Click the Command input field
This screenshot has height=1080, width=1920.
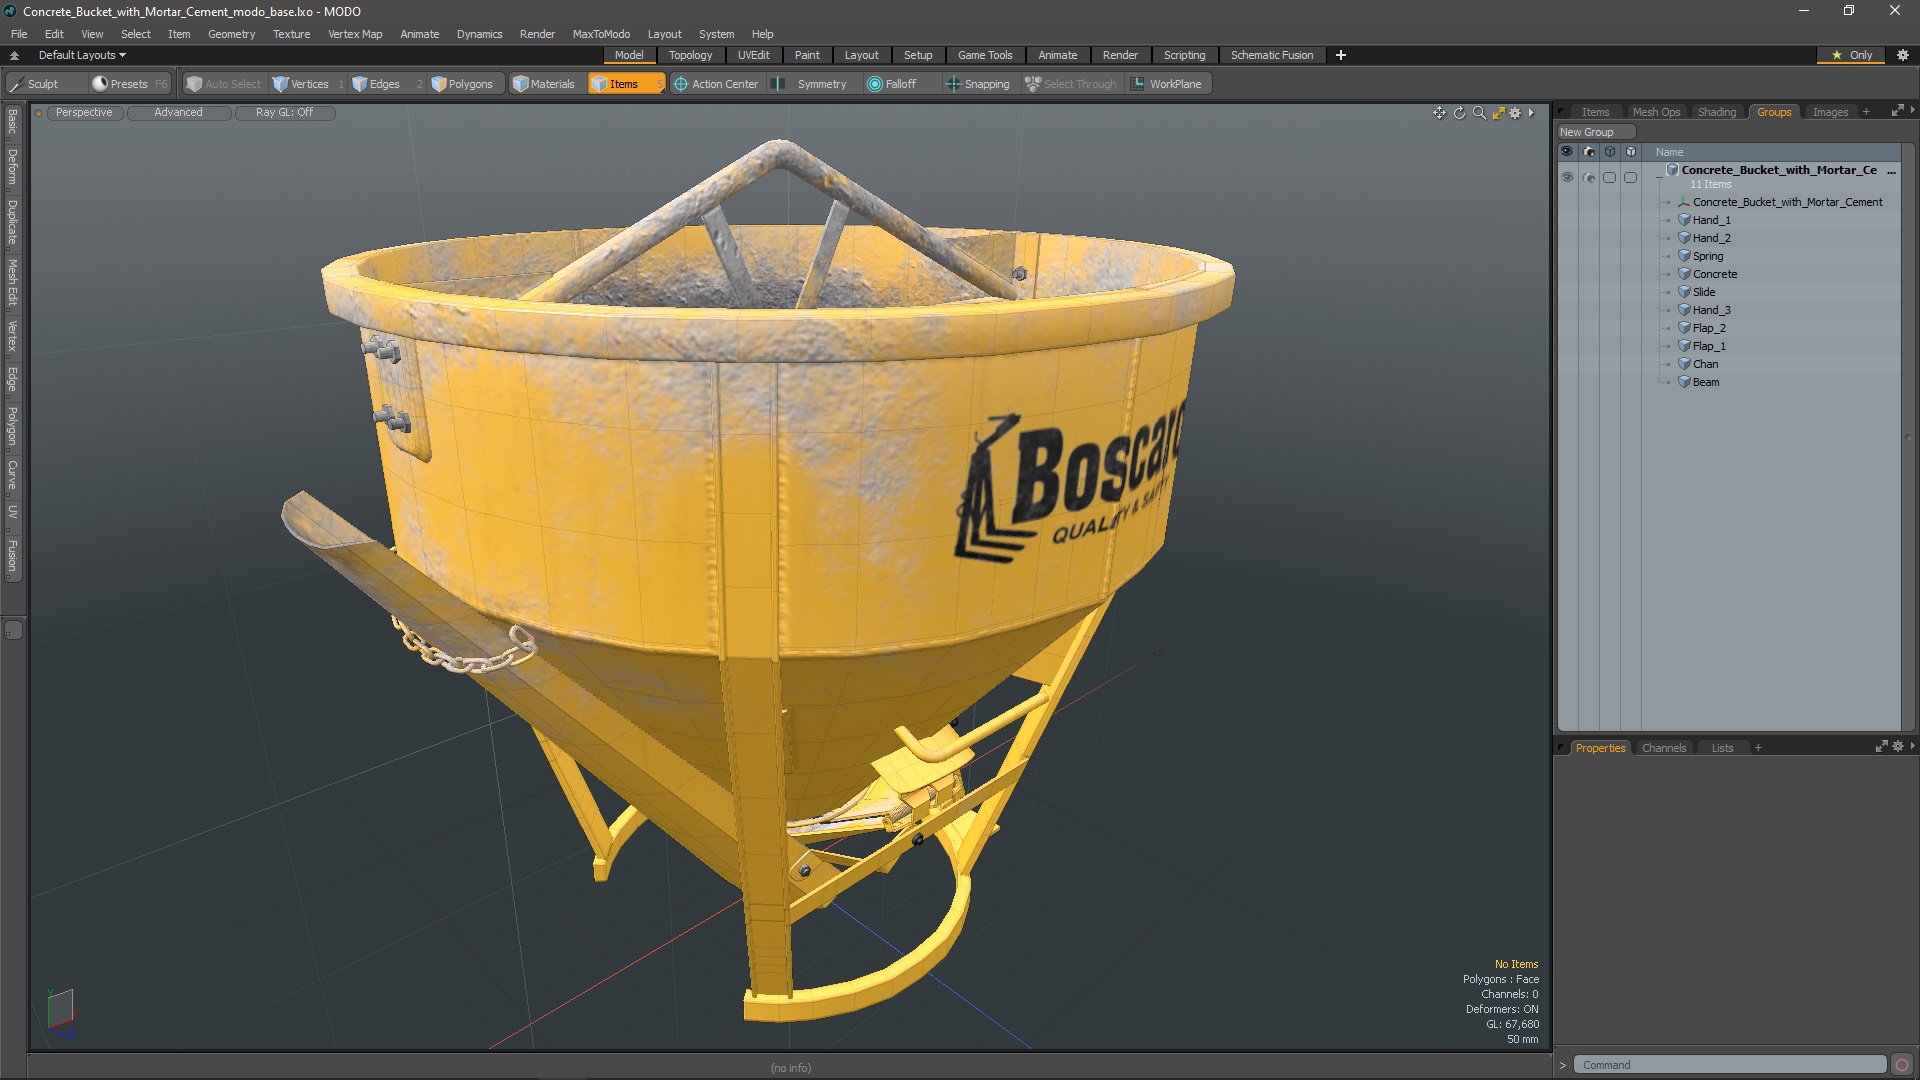tap(1729, 1065)
